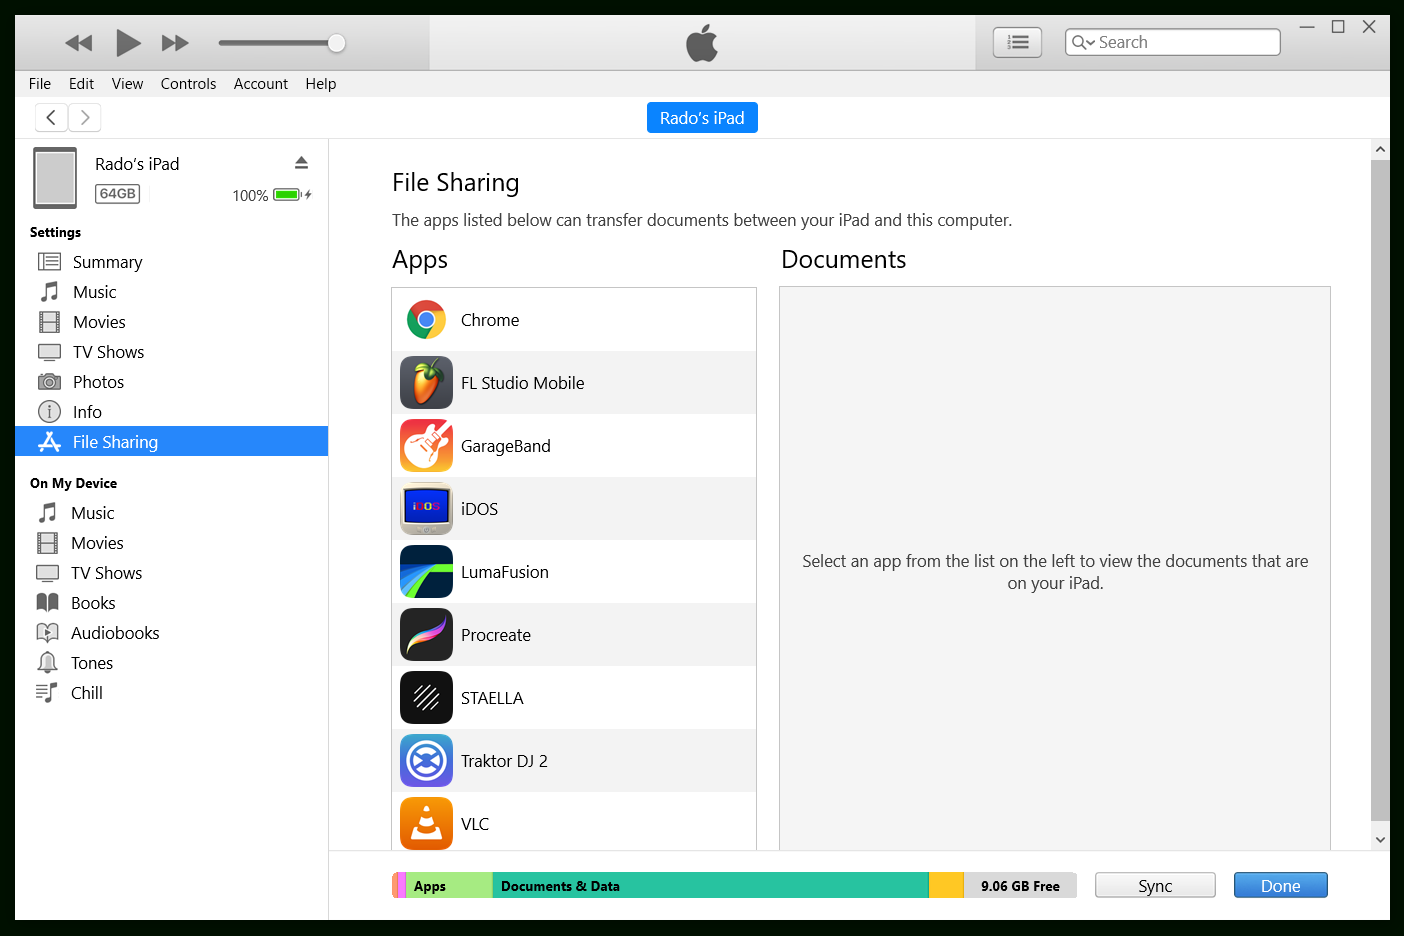Click the TV Shows icon under Settings
Screen dimensions: 1404x936
click(x=49, y=352)
